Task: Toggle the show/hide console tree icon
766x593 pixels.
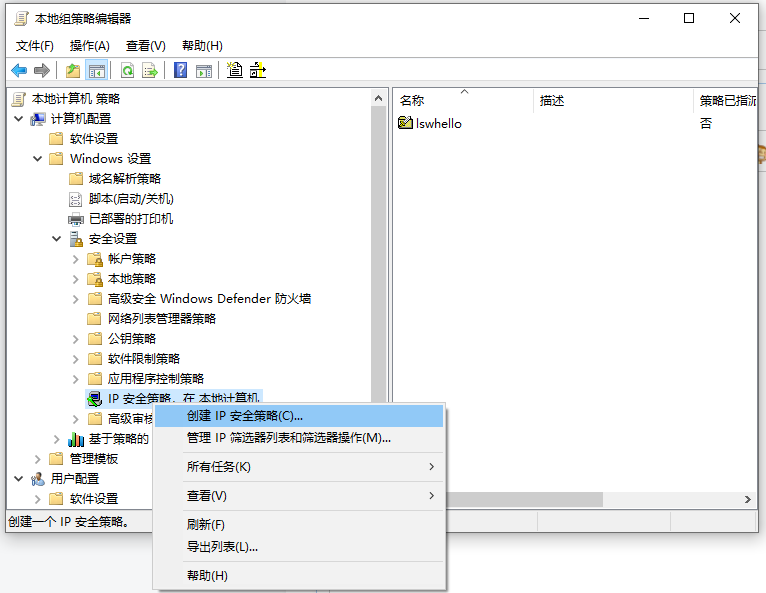Action: pos(96,70)
